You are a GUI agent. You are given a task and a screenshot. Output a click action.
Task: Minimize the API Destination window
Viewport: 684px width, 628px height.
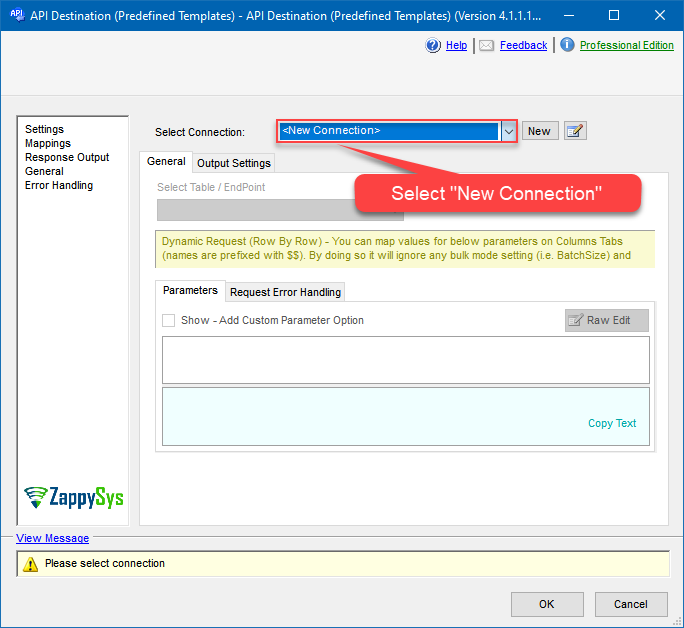point(568,15)
